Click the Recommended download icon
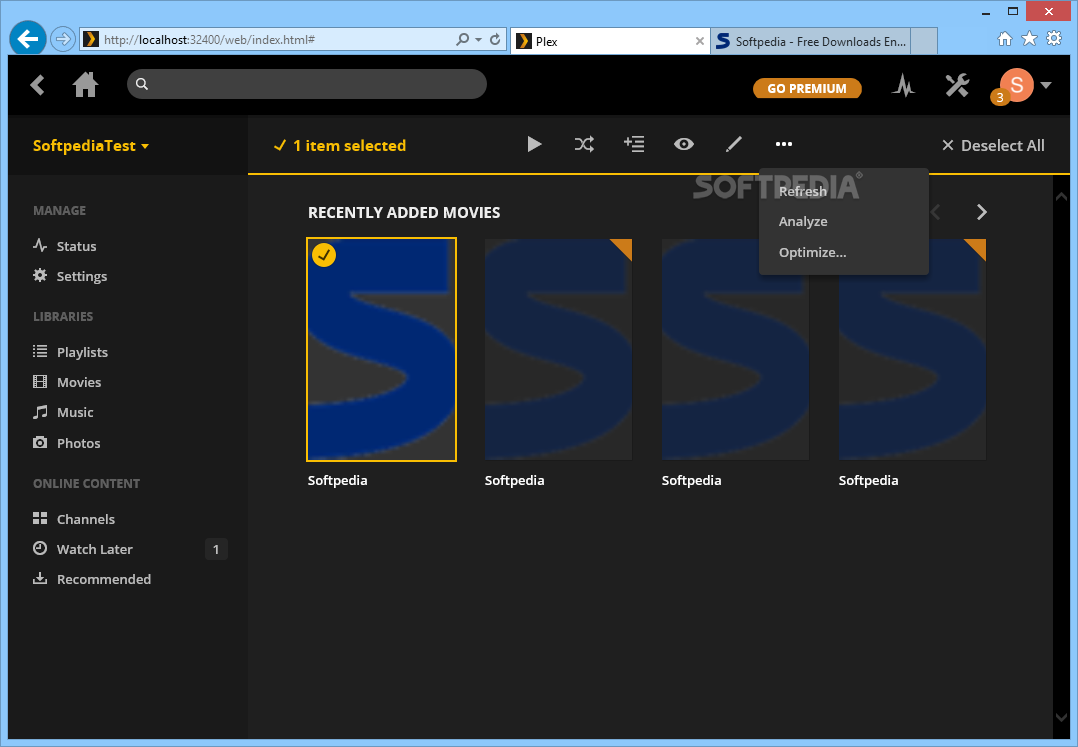 pos(40,578)
